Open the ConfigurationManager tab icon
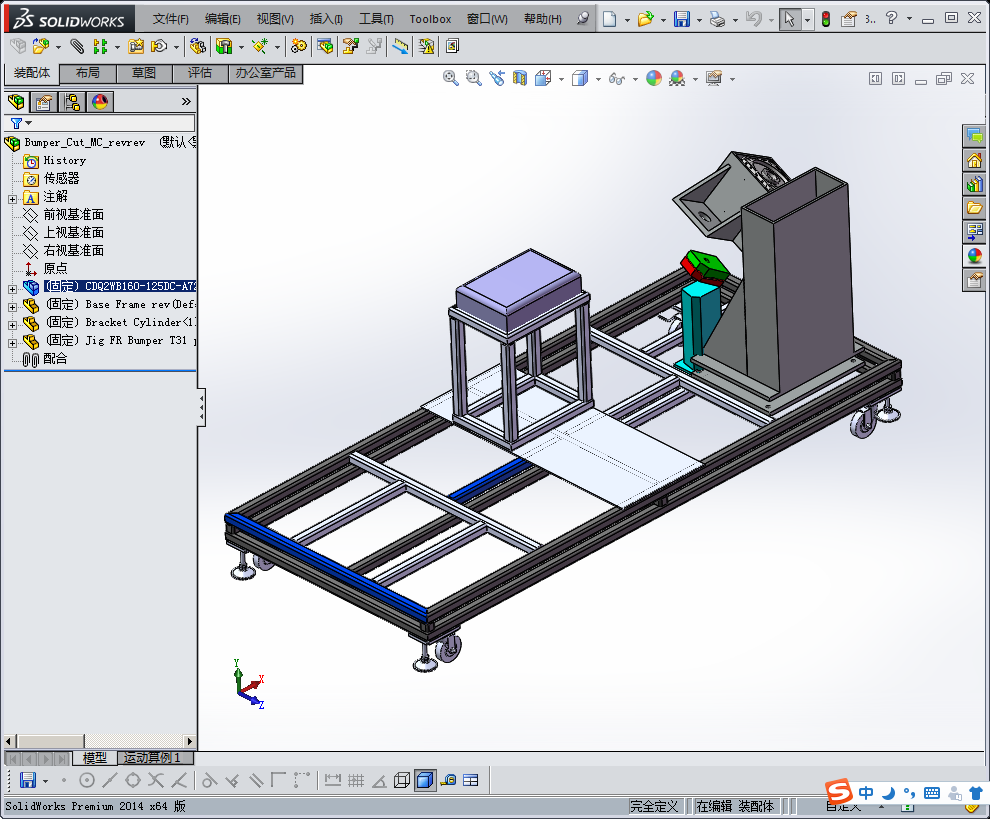 tap(72, 101)
